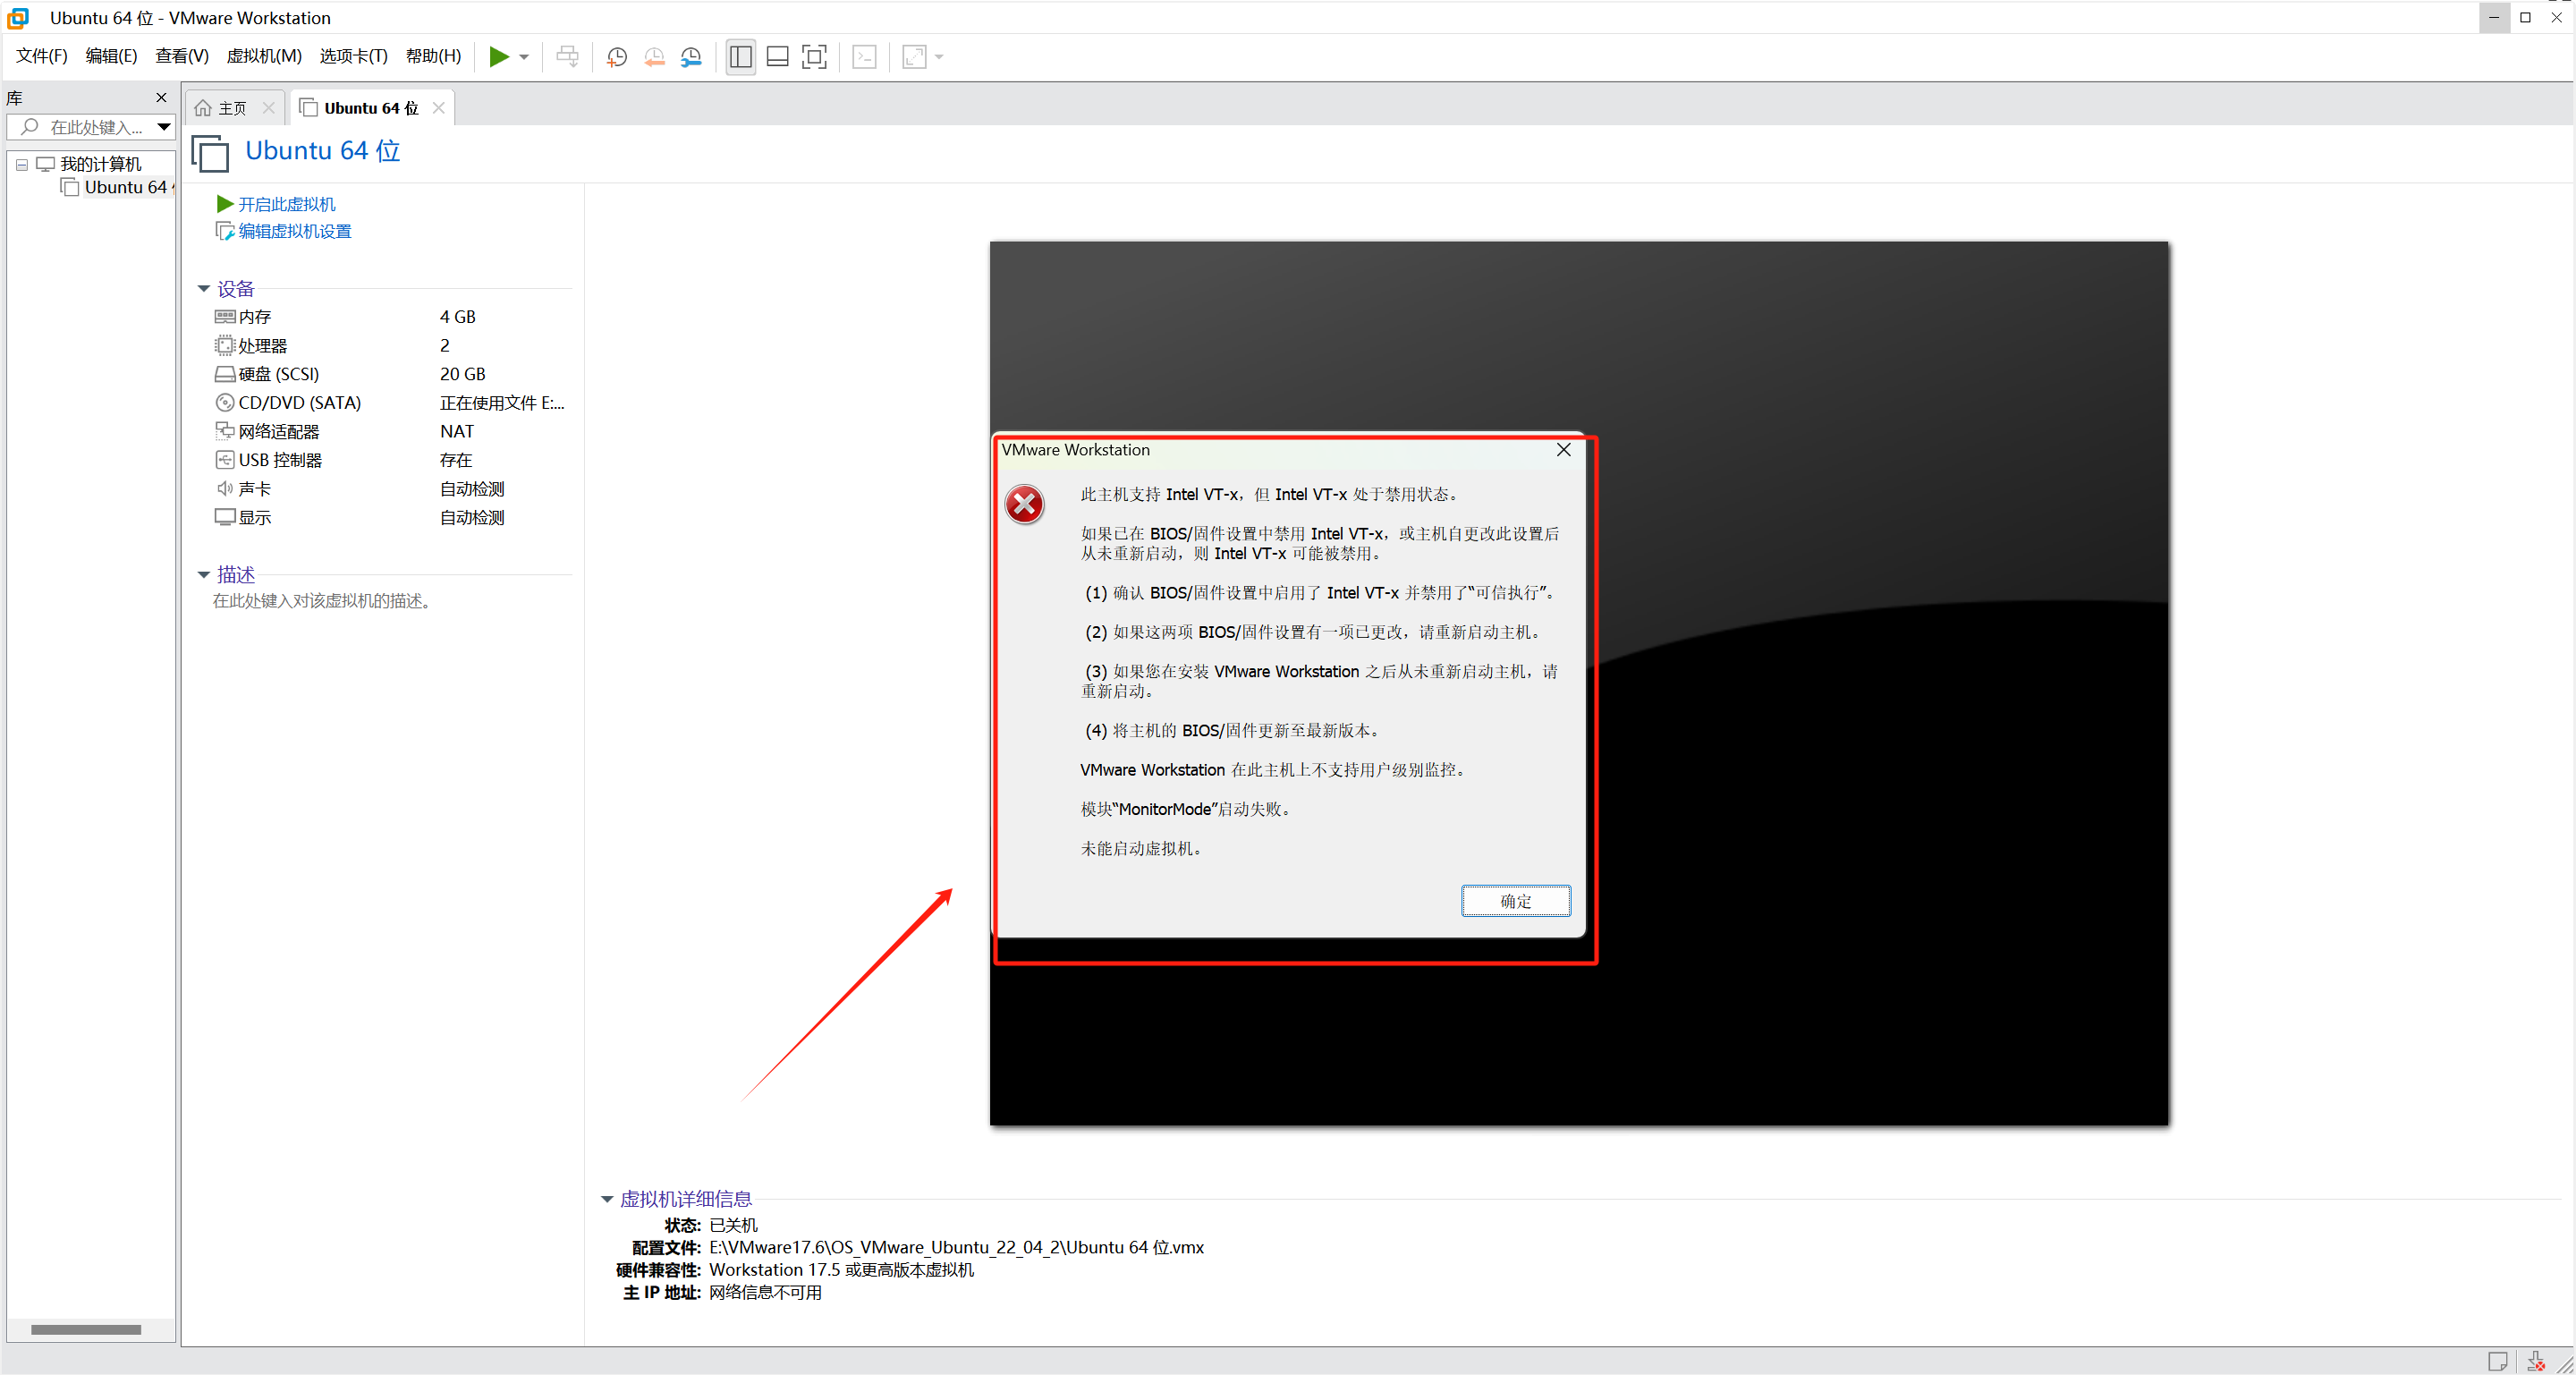Close the 库 library panel
Image resolution: width=2576 pixels, height=1375 pixels.
[x=161, y=98]
